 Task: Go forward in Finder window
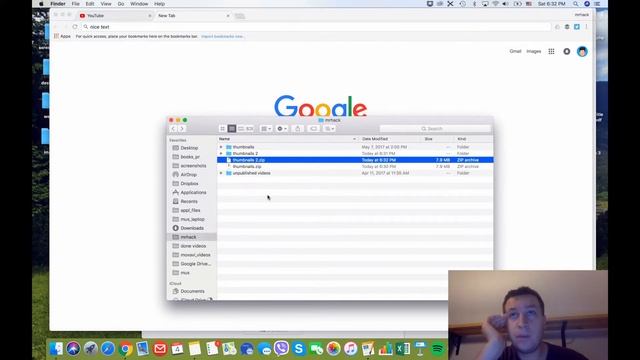182,129
